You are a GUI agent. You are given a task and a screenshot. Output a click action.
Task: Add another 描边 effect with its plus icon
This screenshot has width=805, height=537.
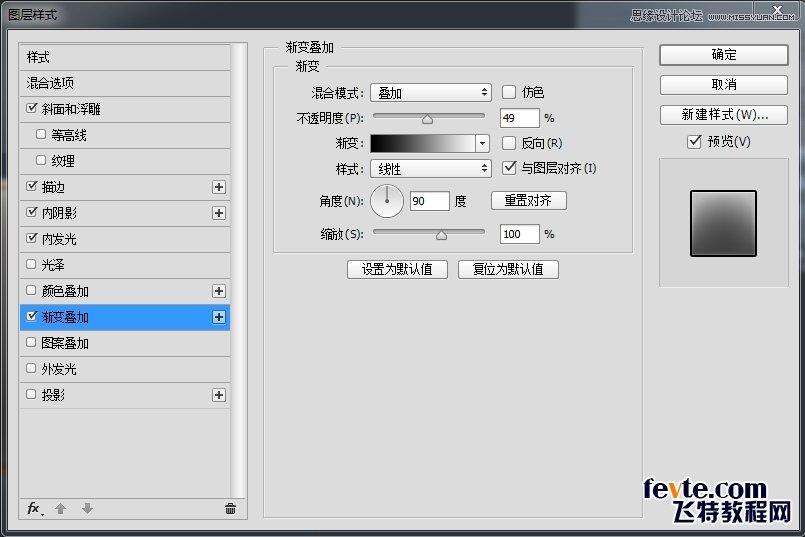[219, 187]
